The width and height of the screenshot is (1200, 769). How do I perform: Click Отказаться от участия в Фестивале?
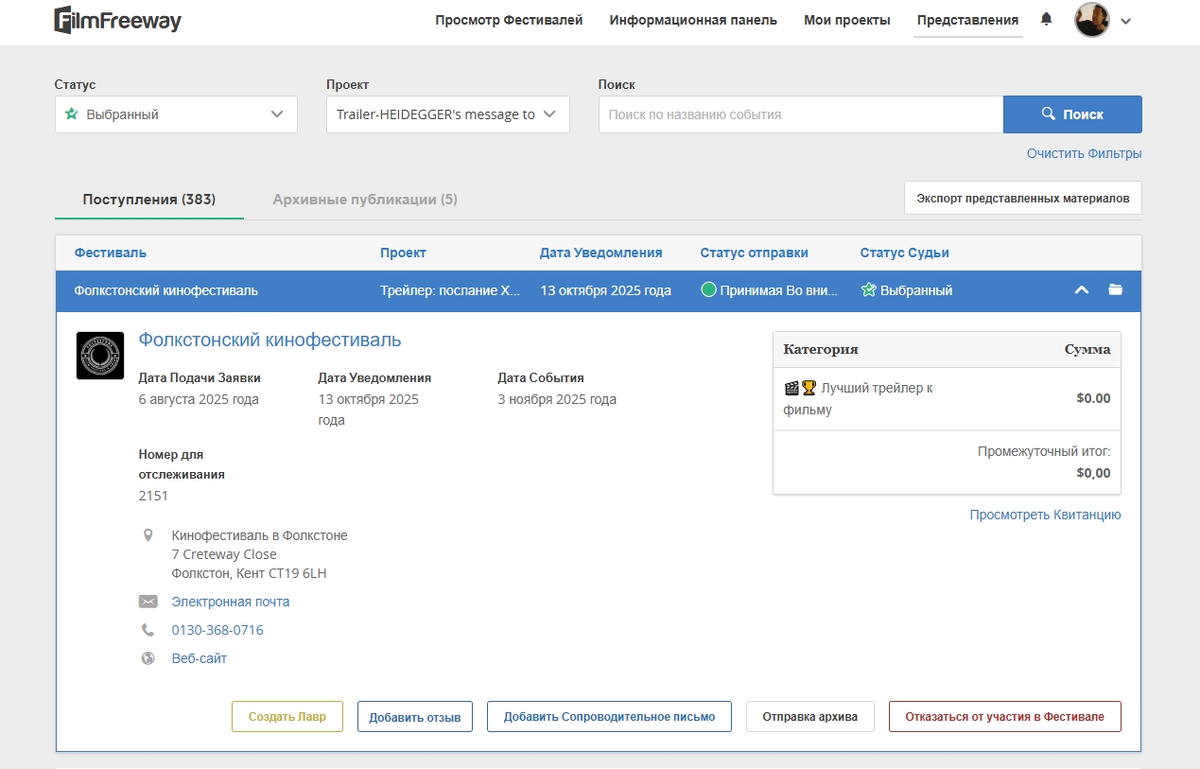click(1005, 717)
